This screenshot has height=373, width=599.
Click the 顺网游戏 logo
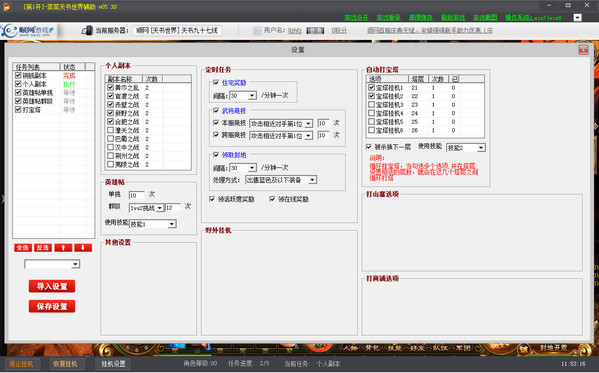click(x=28, y=31)
